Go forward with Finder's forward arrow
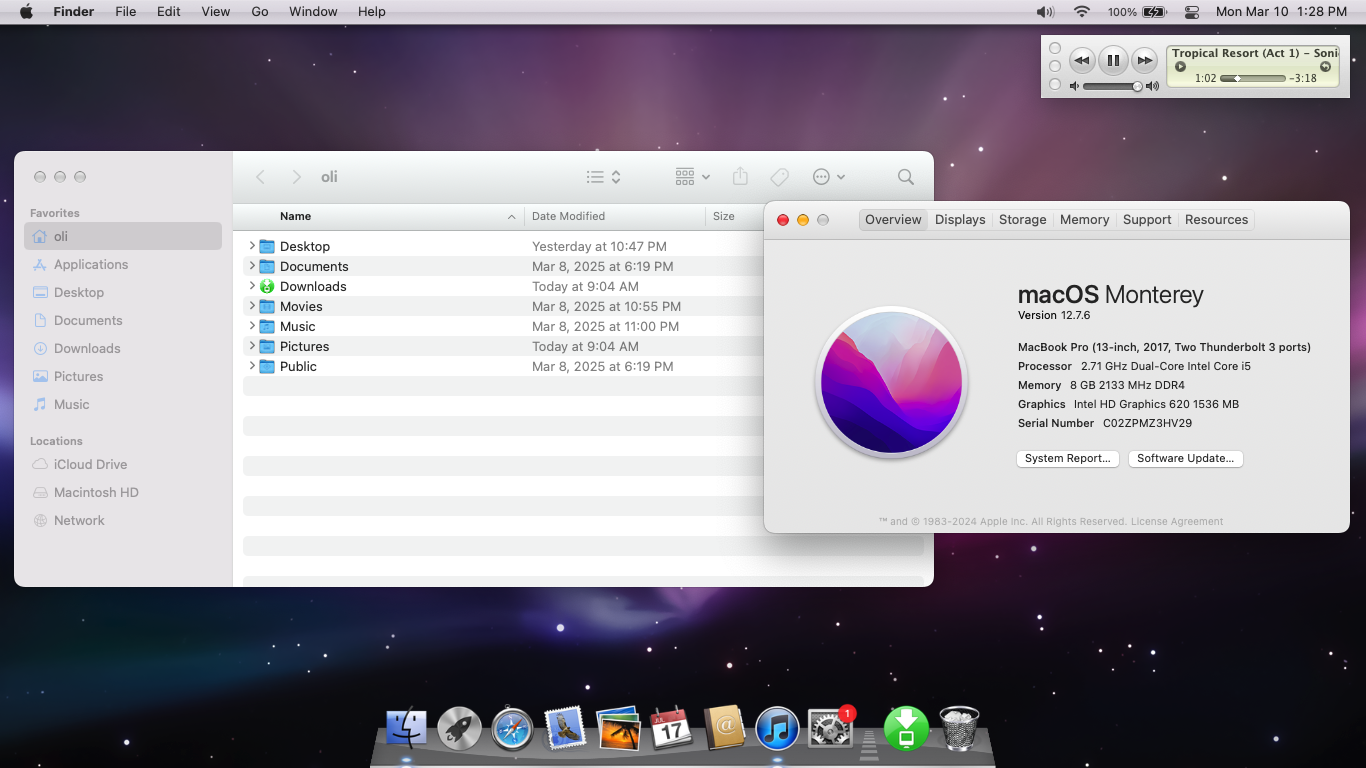The image size is (1366, 768). click(296, 177)
